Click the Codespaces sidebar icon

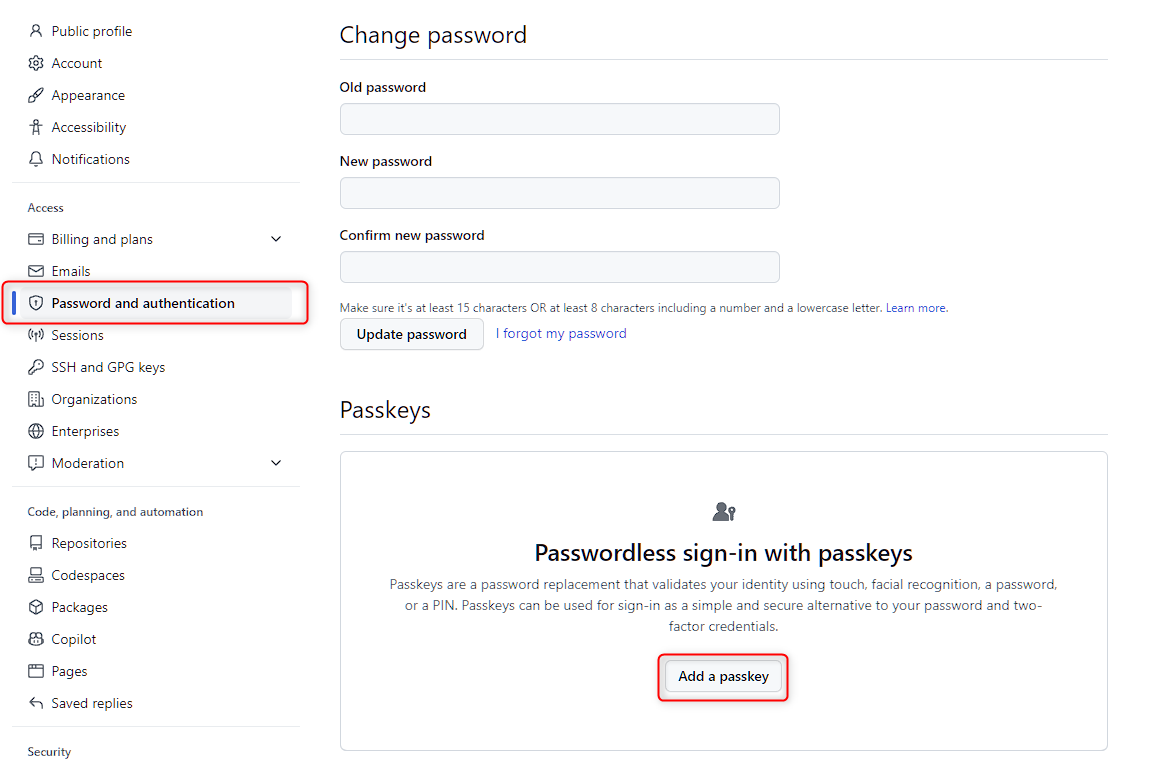coord(35,575)
